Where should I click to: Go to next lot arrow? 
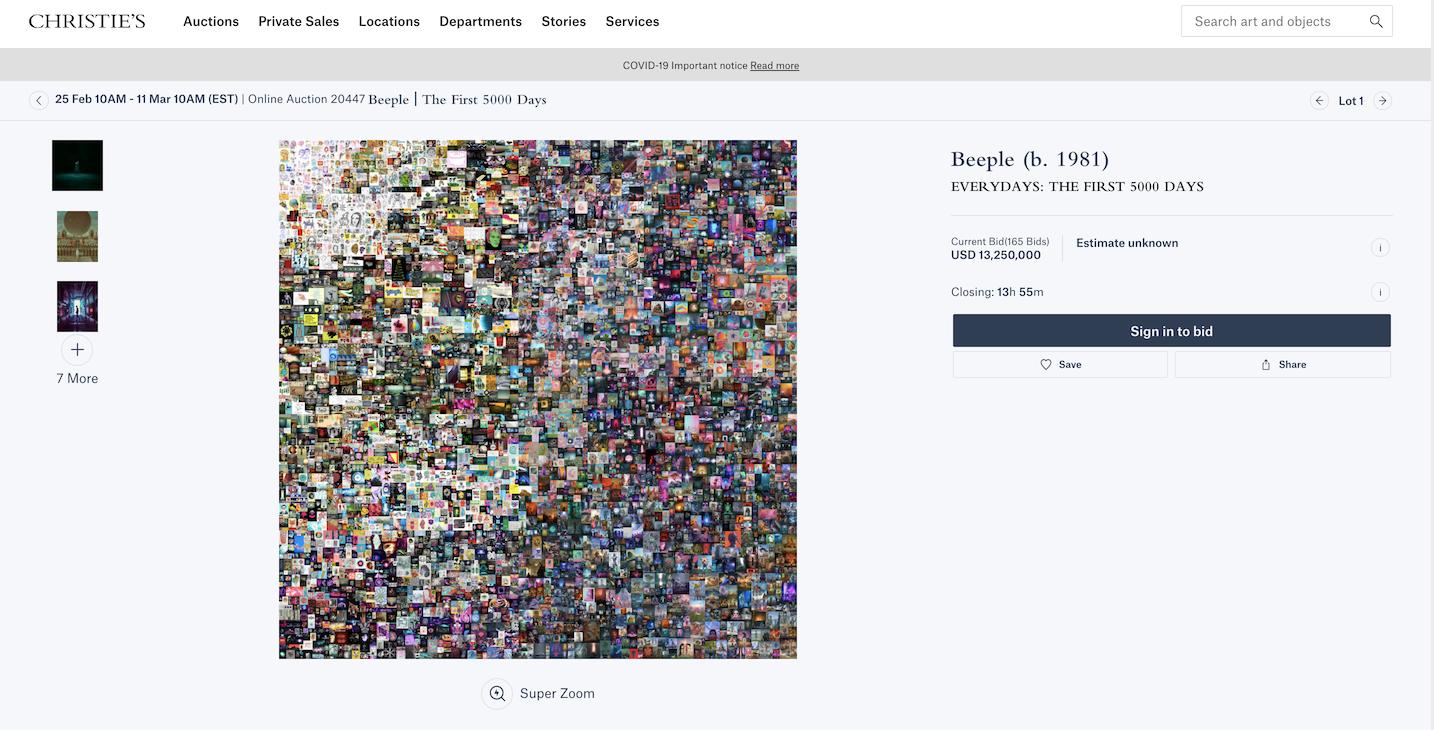tap(1382, 100)
